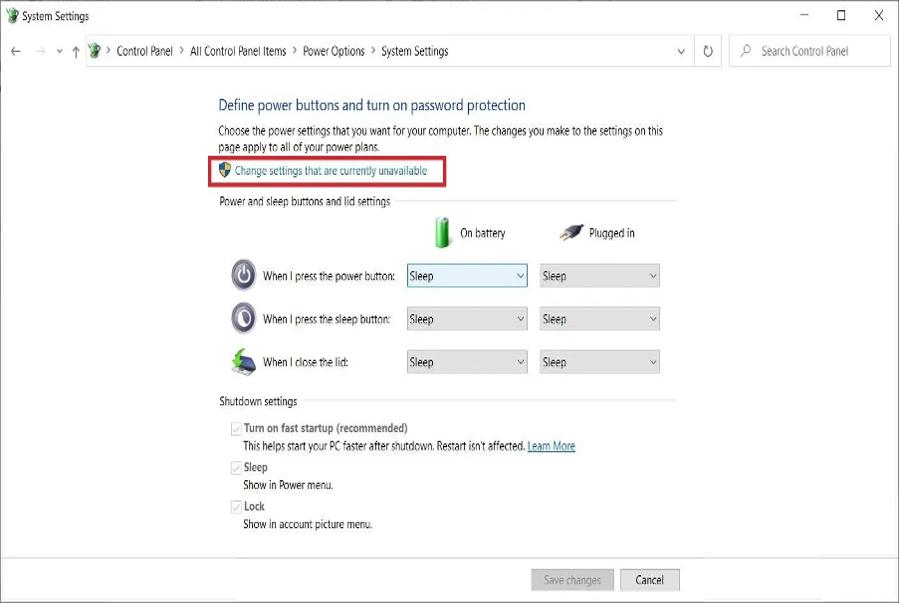900x603 pixels.
Task: Open close lid On battery dropdown
Action: [467, 362]
